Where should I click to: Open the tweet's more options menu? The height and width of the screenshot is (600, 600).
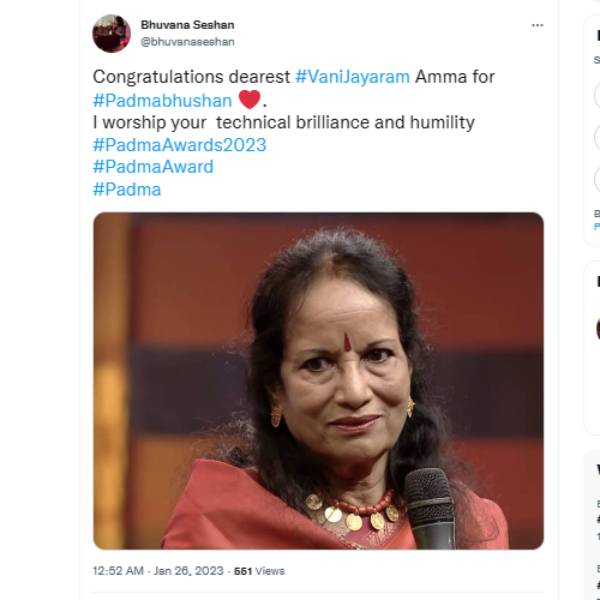(x=537, y=25)
